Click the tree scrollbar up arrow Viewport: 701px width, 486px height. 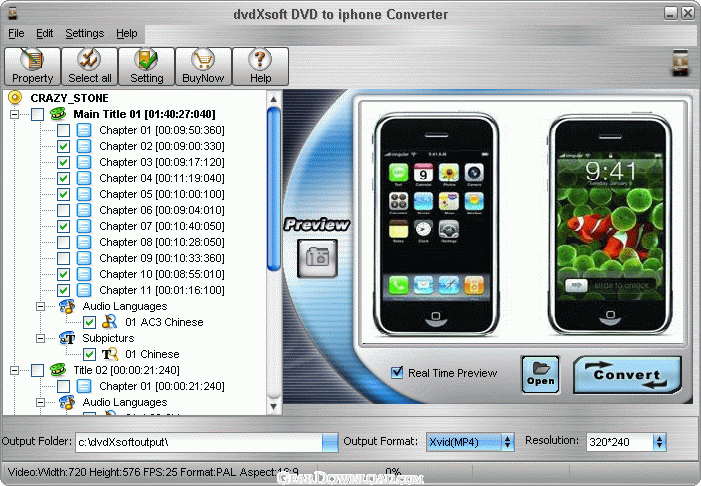[x=274, y=98]
